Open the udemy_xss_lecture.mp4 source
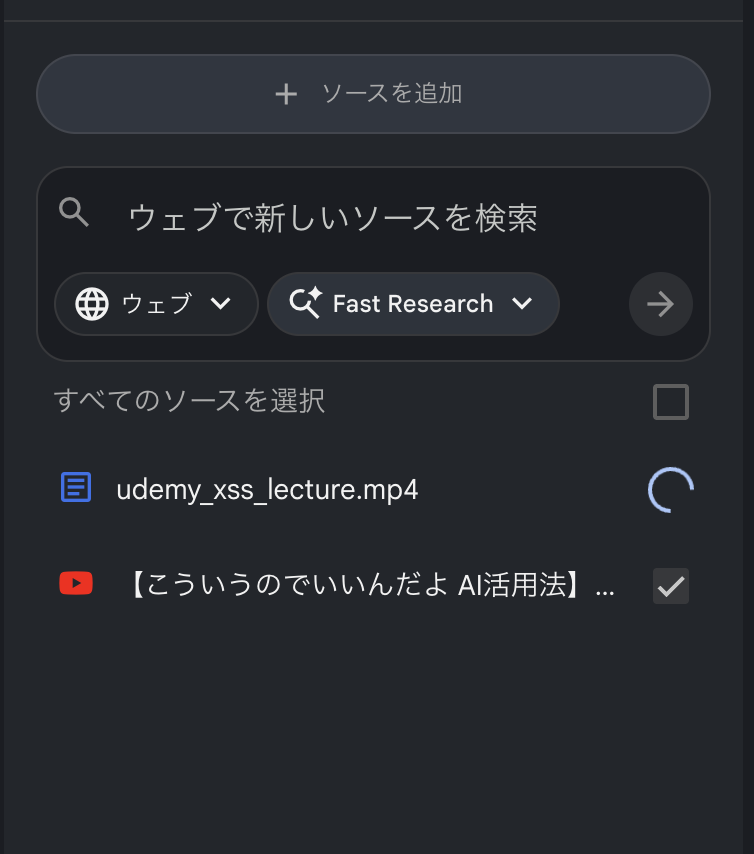Viewport: 754px width, 854px height. click(267, 490)
